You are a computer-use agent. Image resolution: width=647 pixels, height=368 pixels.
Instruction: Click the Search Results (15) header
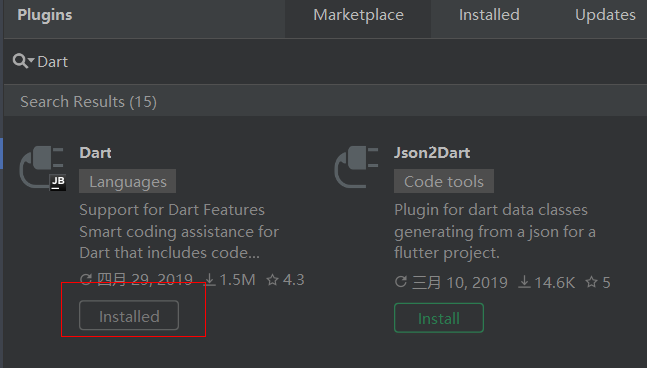click(88, 102)
